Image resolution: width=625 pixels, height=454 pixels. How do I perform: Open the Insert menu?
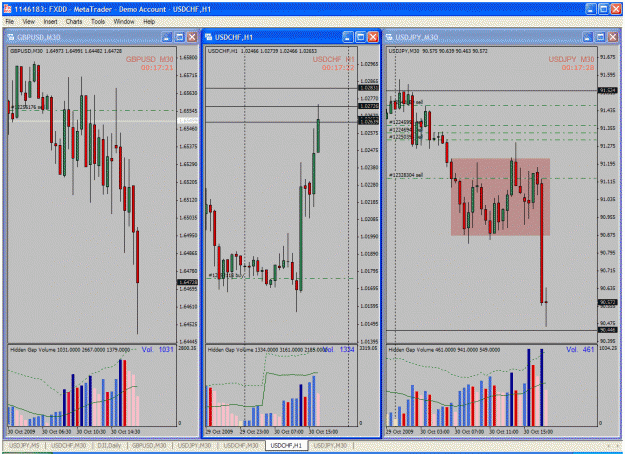[x=50, y=22]
